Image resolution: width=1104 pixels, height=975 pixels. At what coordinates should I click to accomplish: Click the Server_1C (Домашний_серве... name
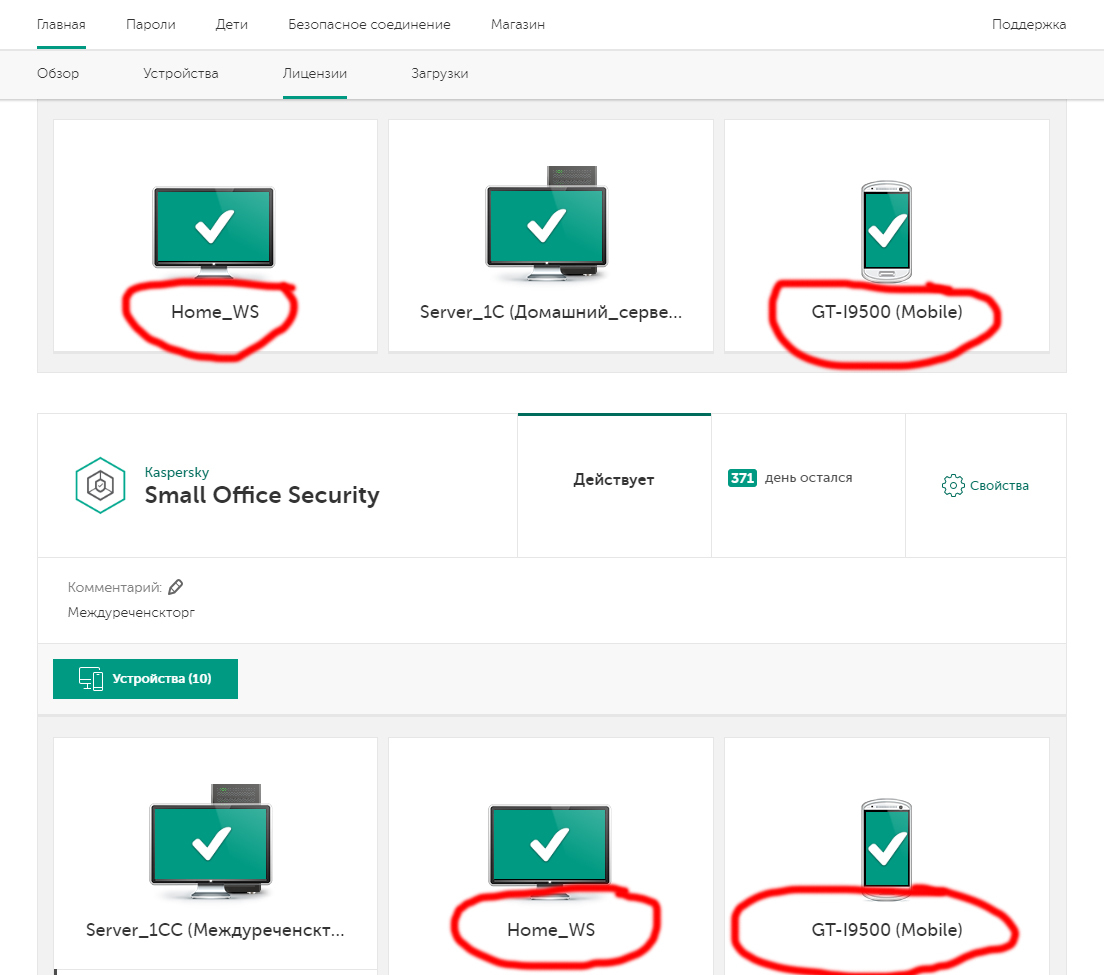(551, 312)
